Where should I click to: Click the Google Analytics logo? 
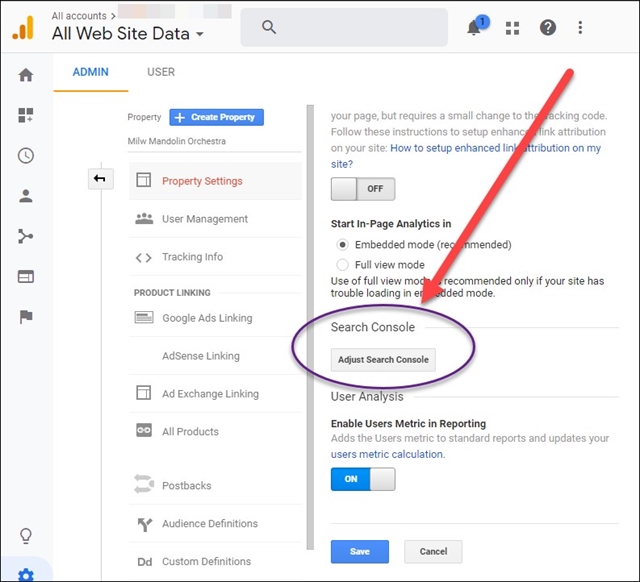coord(23,27)
